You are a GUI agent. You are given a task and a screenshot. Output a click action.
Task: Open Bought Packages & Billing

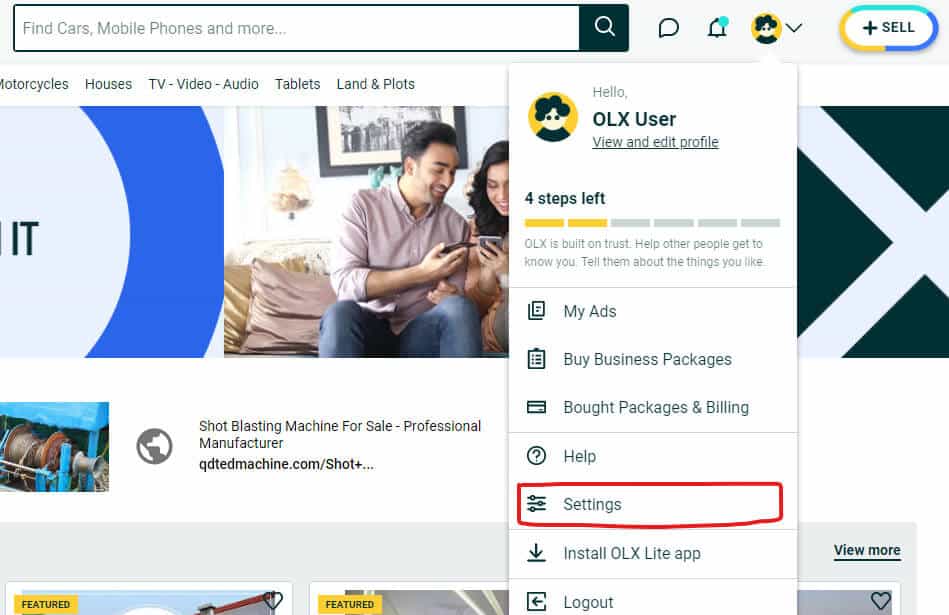[x=653, y=407]
